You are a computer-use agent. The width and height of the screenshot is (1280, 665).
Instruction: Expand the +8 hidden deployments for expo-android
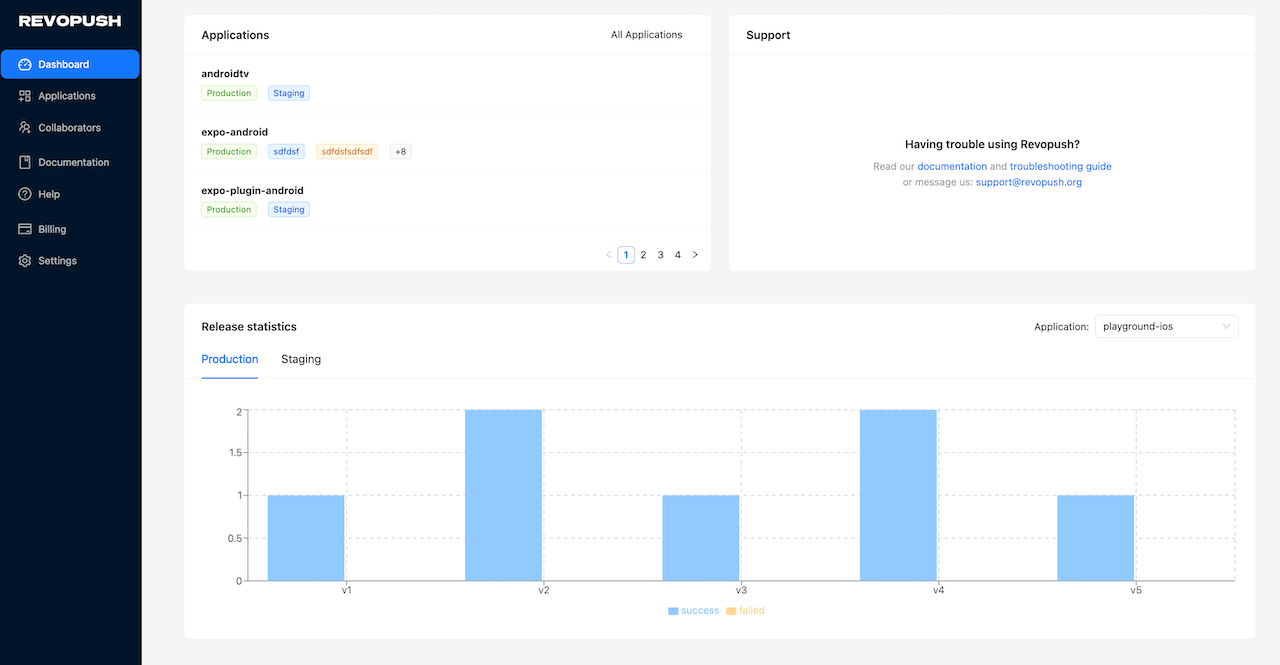coord(400,151)
